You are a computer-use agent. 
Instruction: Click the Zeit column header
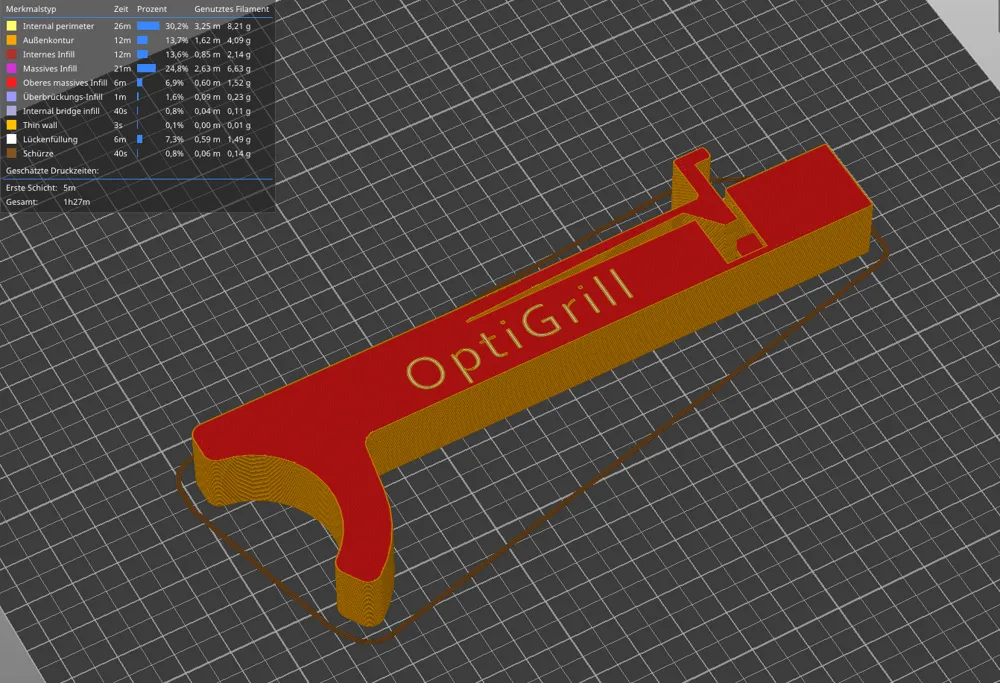pos(121,9)
